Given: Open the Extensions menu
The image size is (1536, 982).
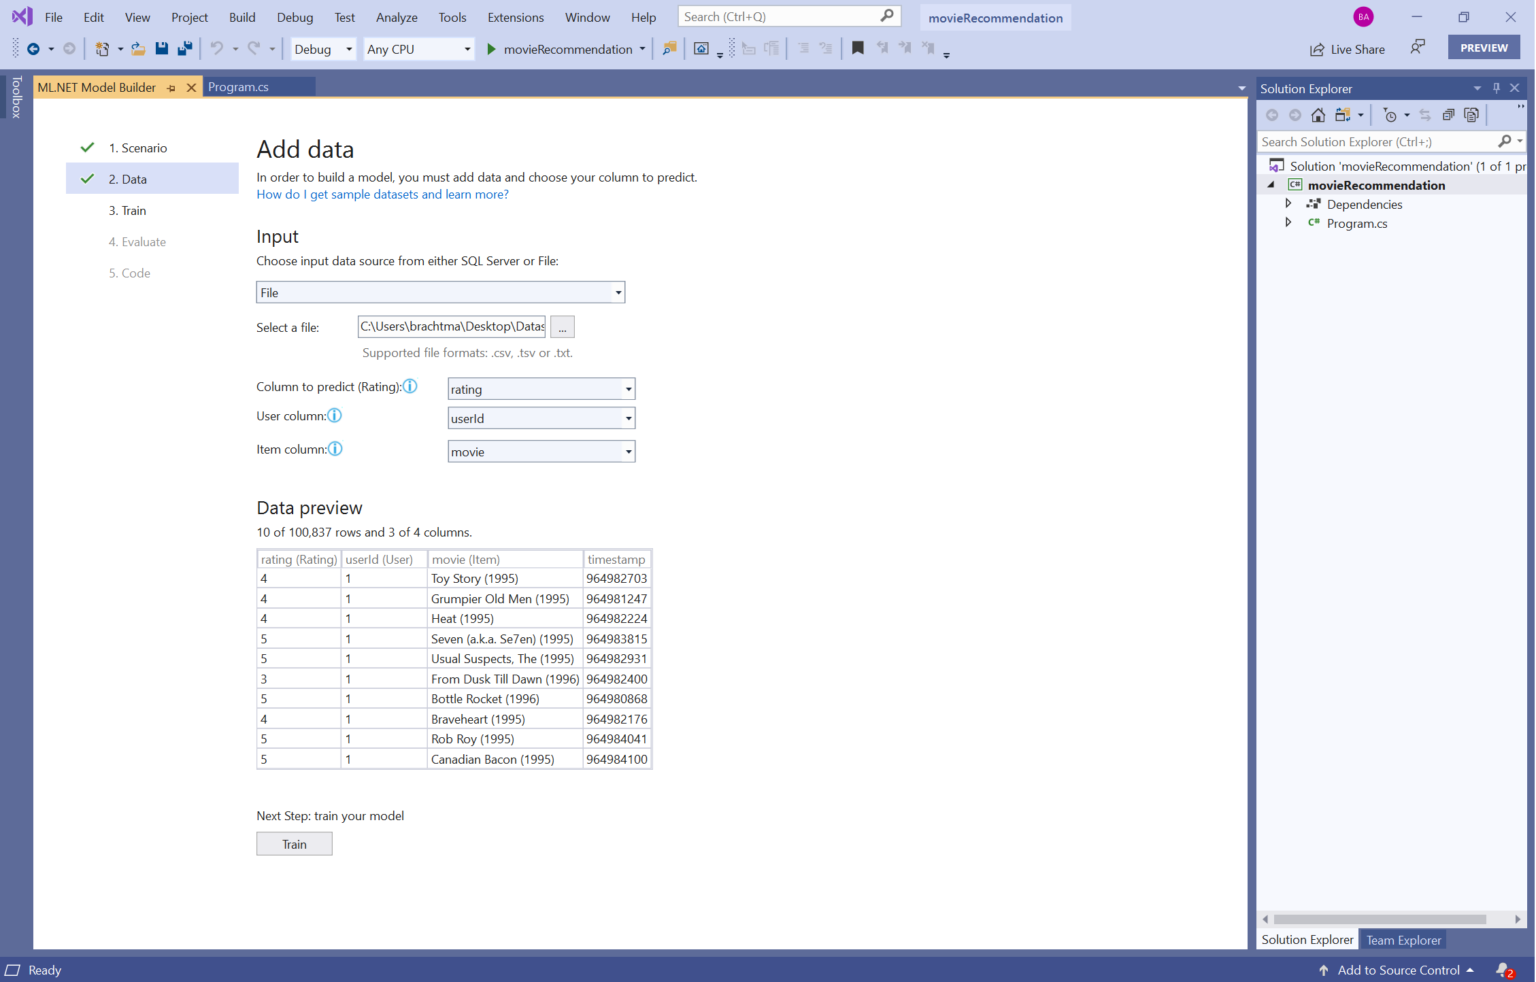Looking at the screenshot, I should (x=516, y=17).
